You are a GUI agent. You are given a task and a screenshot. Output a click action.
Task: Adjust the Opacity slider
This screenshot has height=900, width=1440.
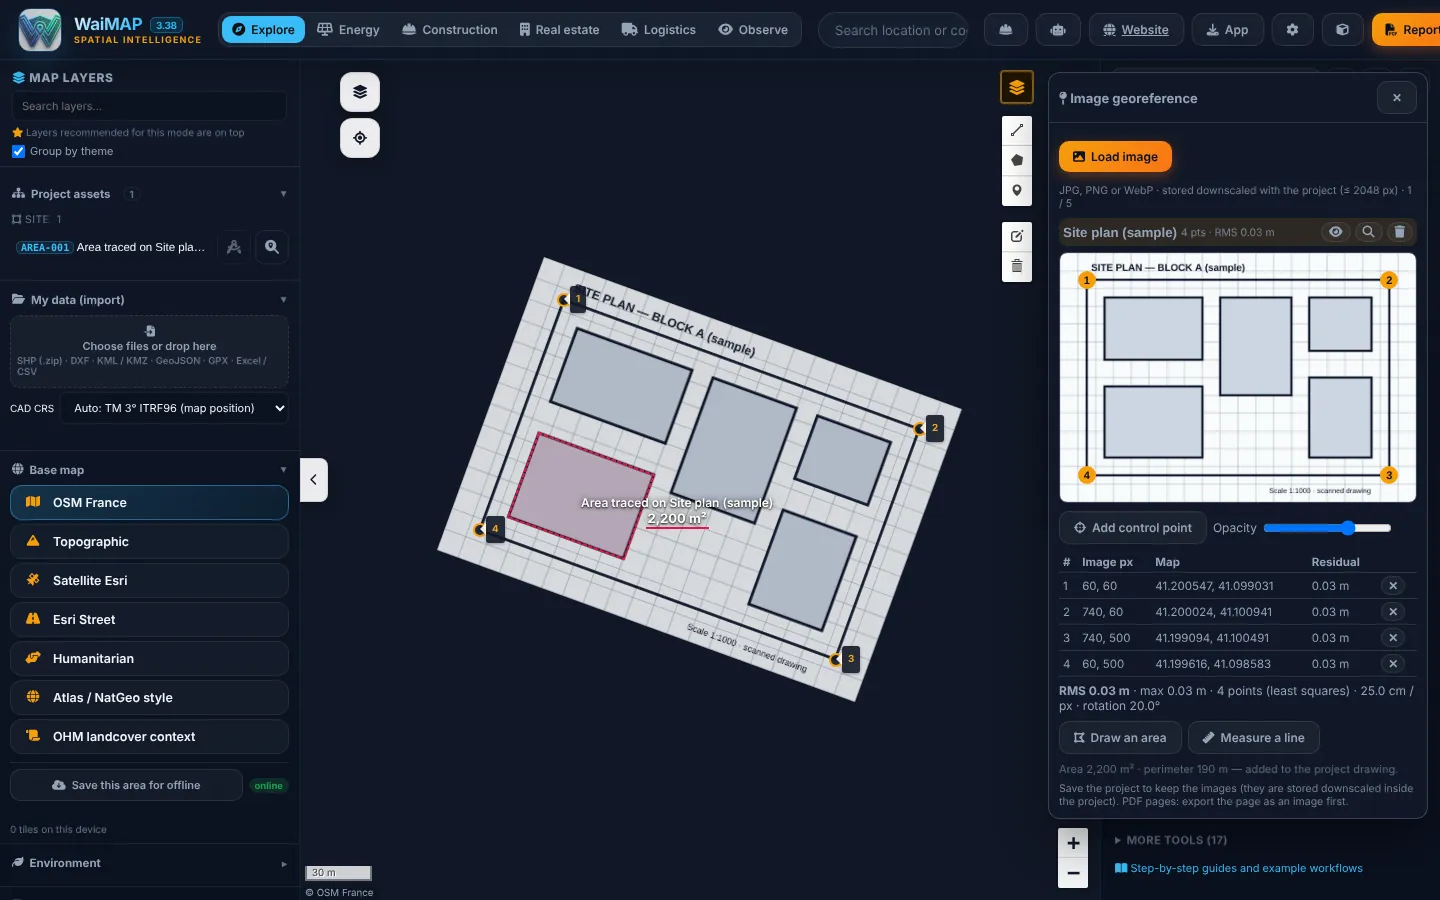coord(1327,528)
